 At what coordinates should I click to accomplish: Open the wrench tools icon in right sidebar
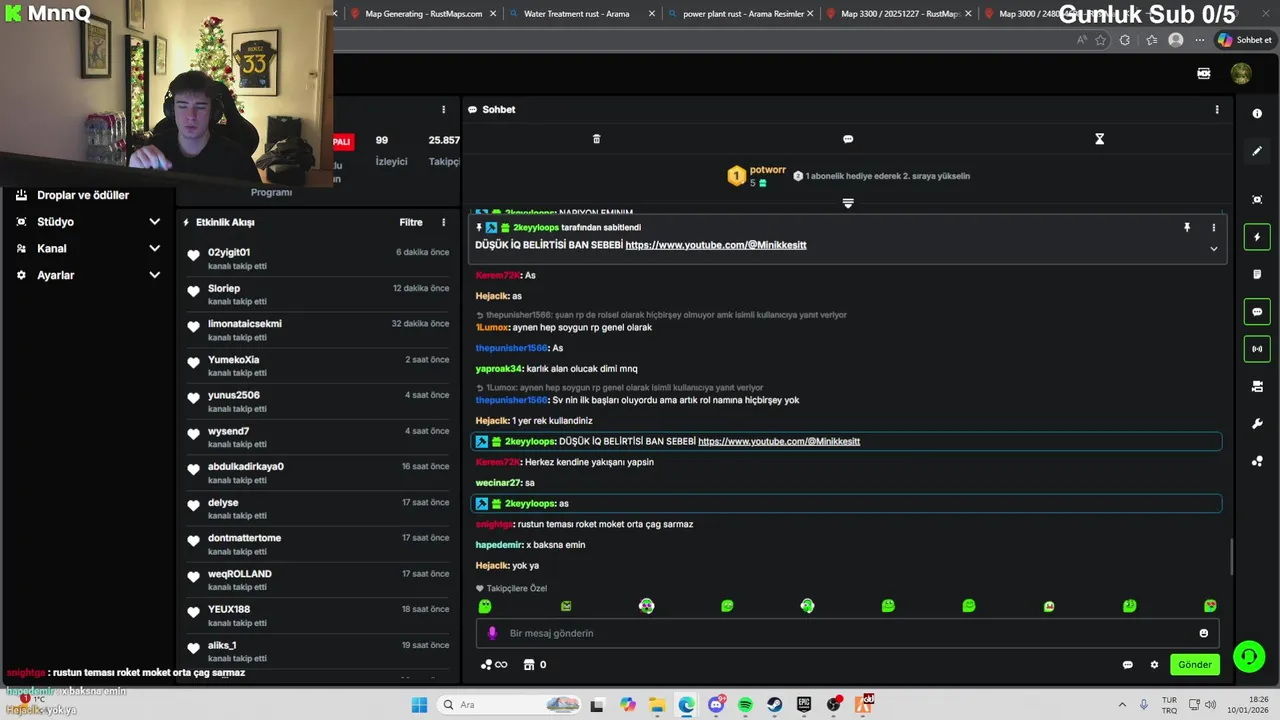[1257, 424]
